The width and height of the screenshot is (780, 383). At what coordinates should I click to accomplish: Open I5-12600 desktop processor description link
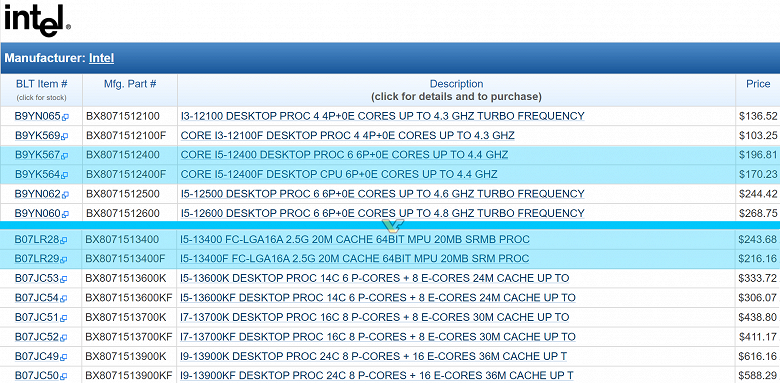click(x=382, y=213)
